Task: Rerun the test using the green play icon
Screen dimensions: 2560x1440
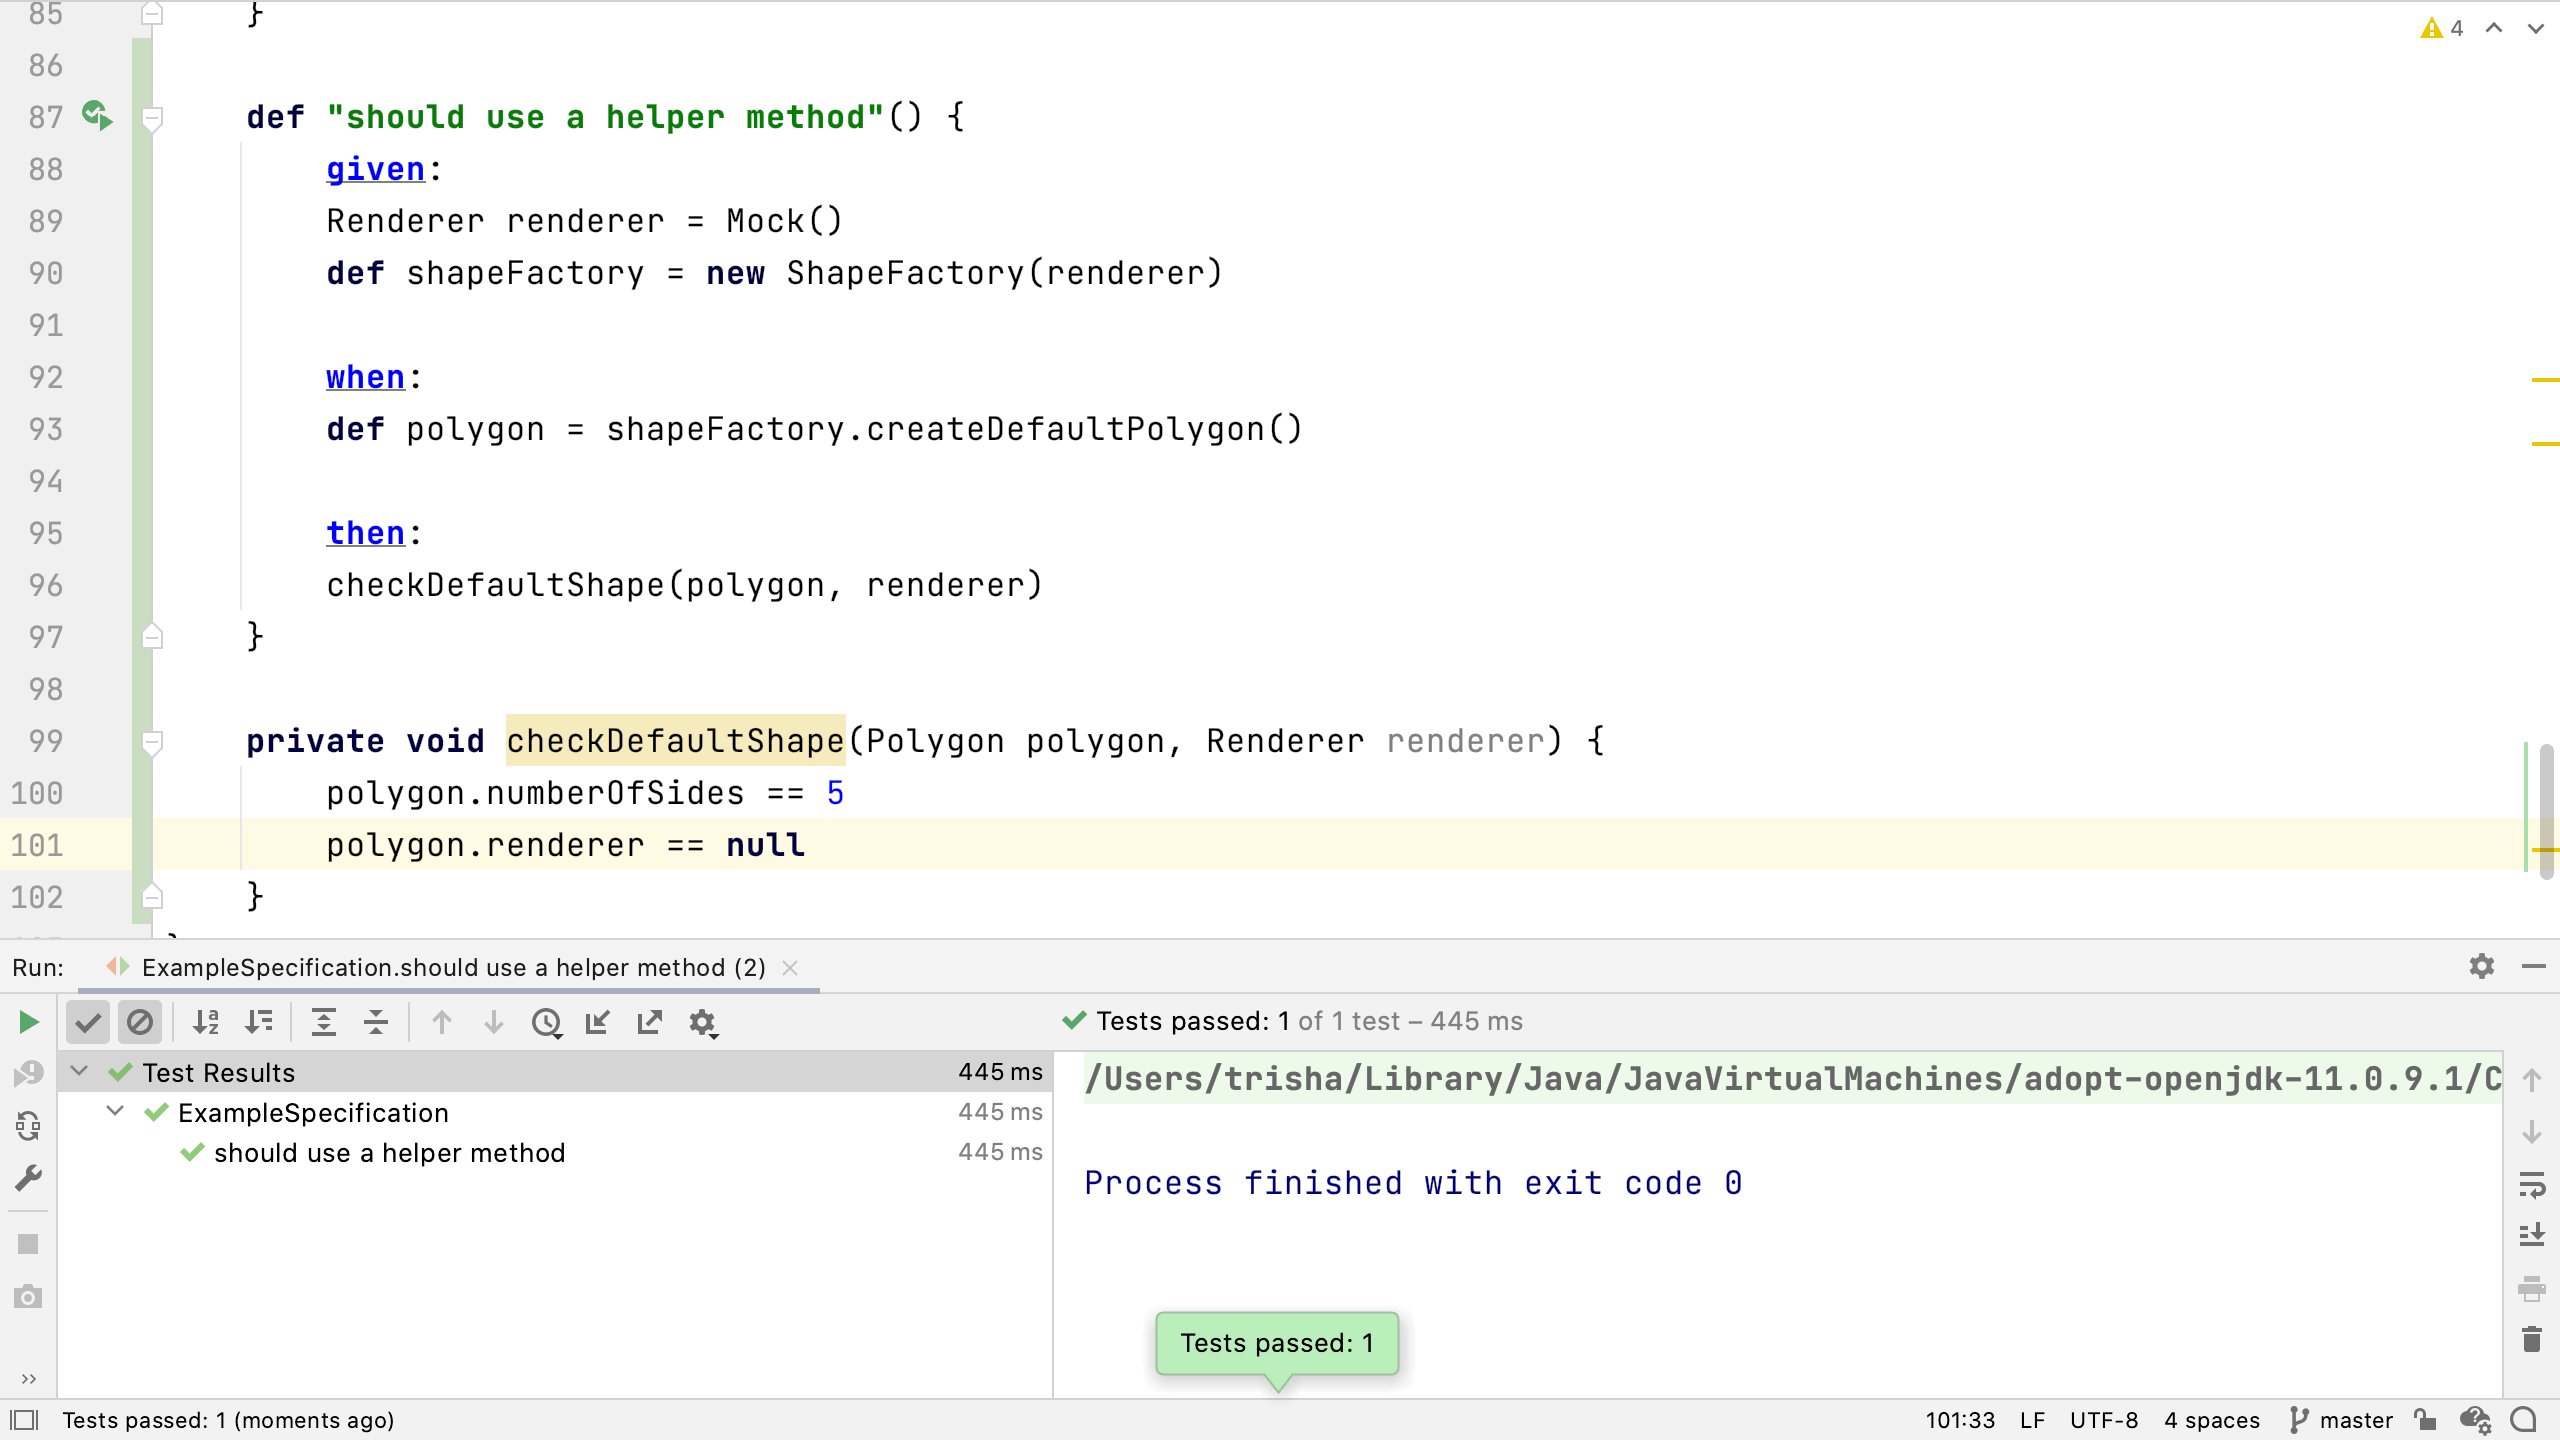Action: [27, 1022]
